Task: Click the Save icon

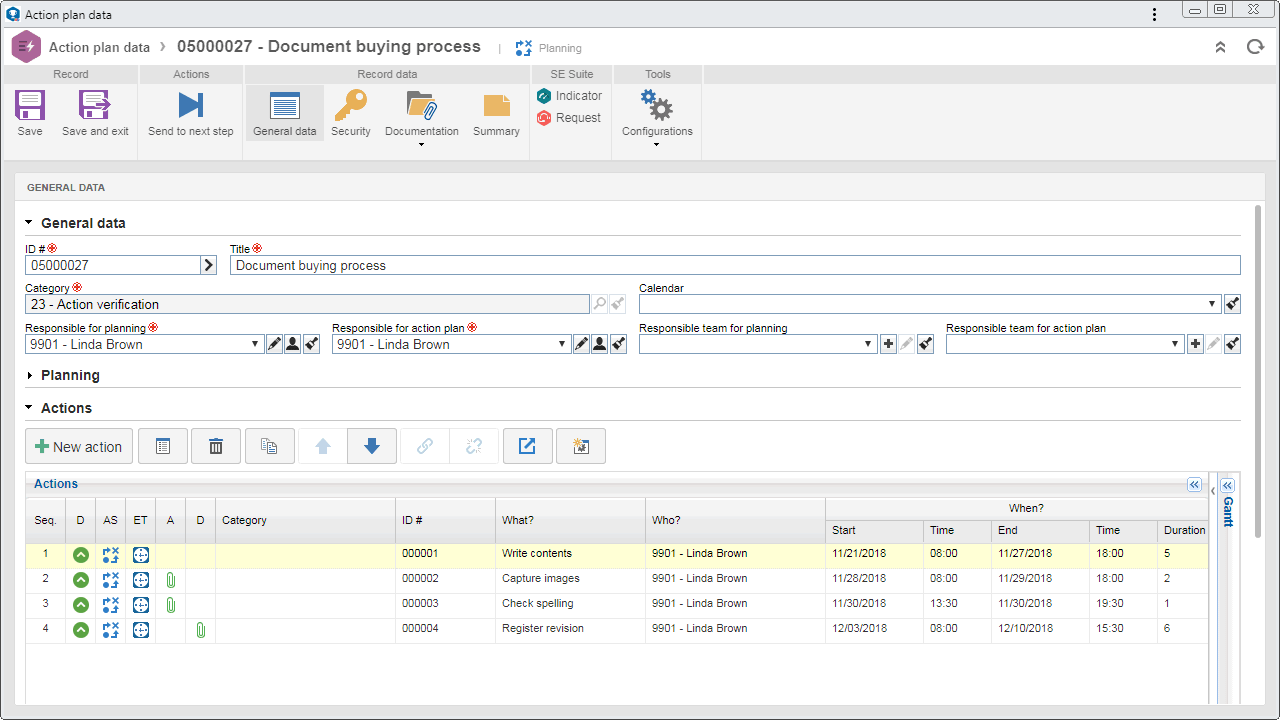Action: pos(30,105)
